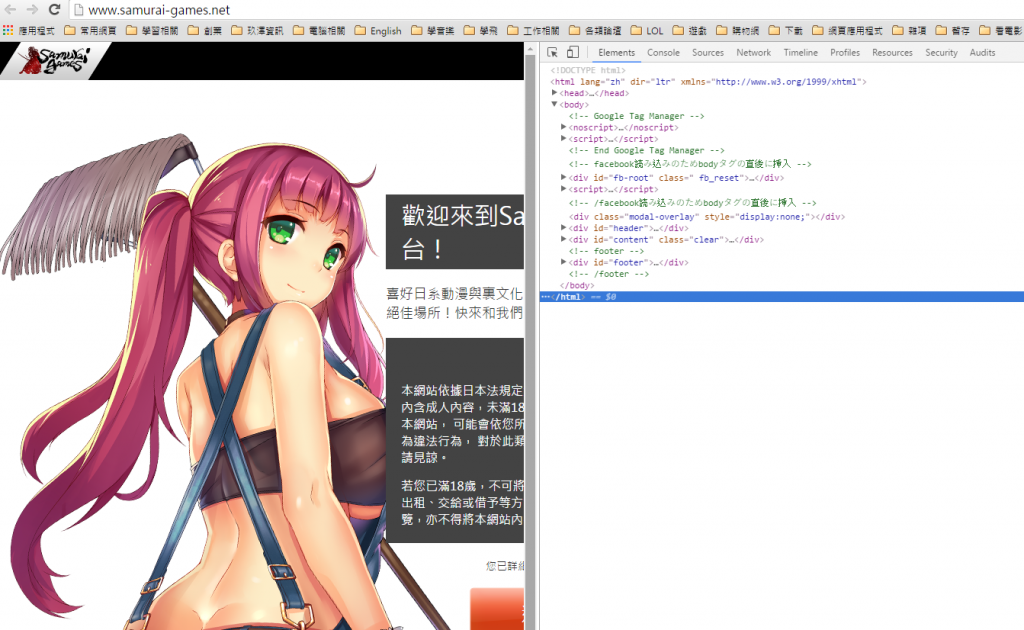Expand the div id header node
This screenshot has height=630, width=1024.
click(x=564, y=228)
